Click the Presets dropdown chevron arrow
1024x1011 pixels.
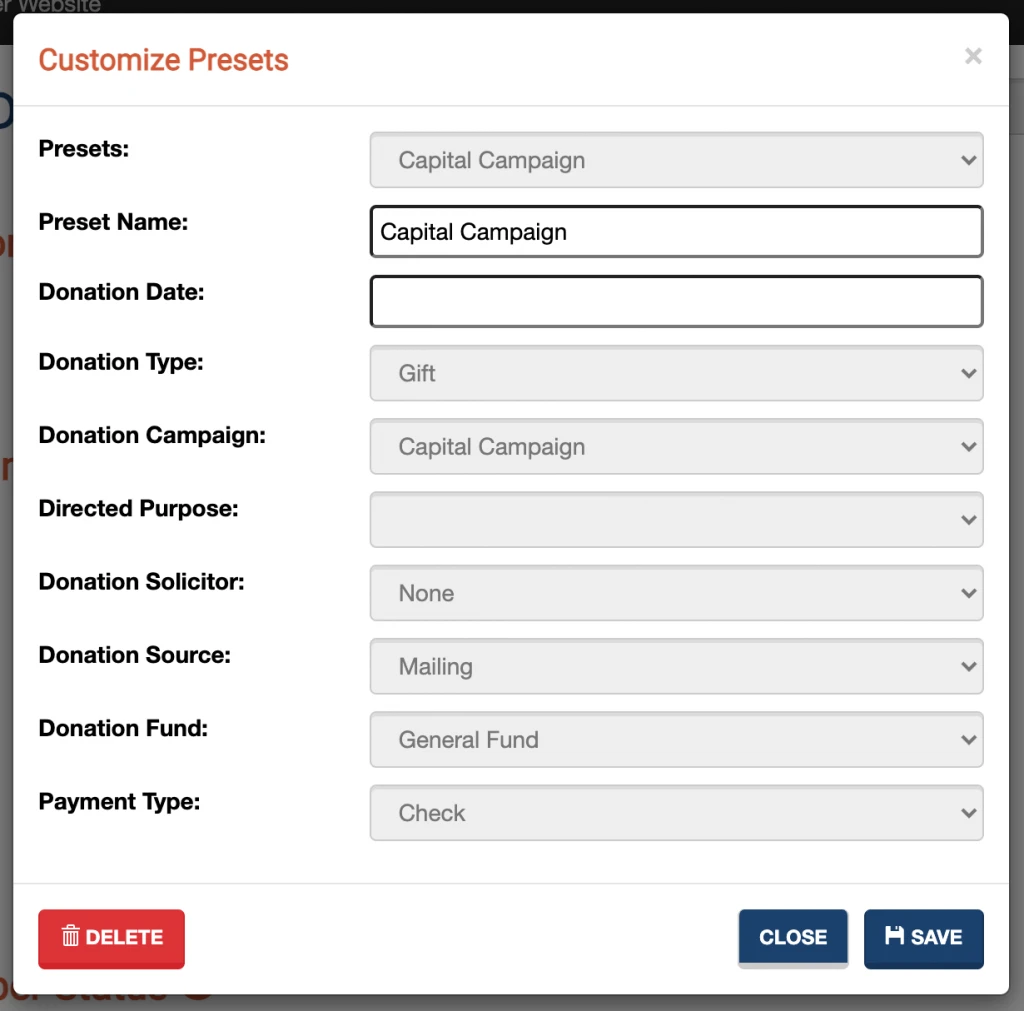tap(967, 160)
